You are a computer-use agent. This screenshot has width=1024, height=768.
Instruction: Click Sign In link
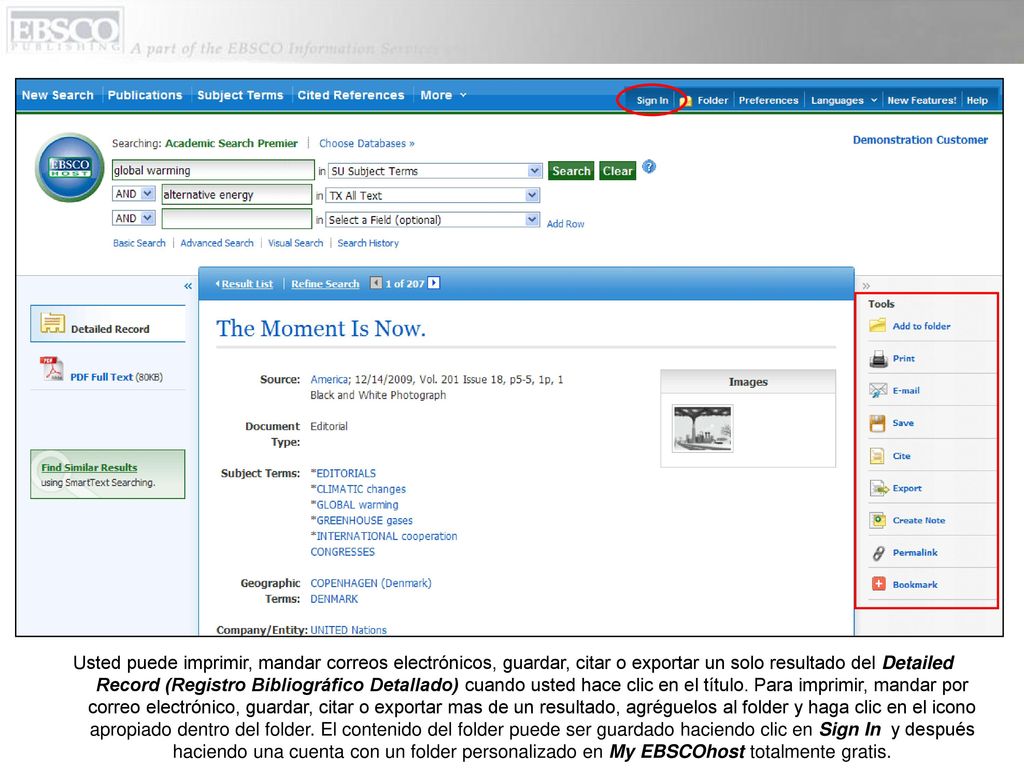pyautogui.click(x=652, y=101)
